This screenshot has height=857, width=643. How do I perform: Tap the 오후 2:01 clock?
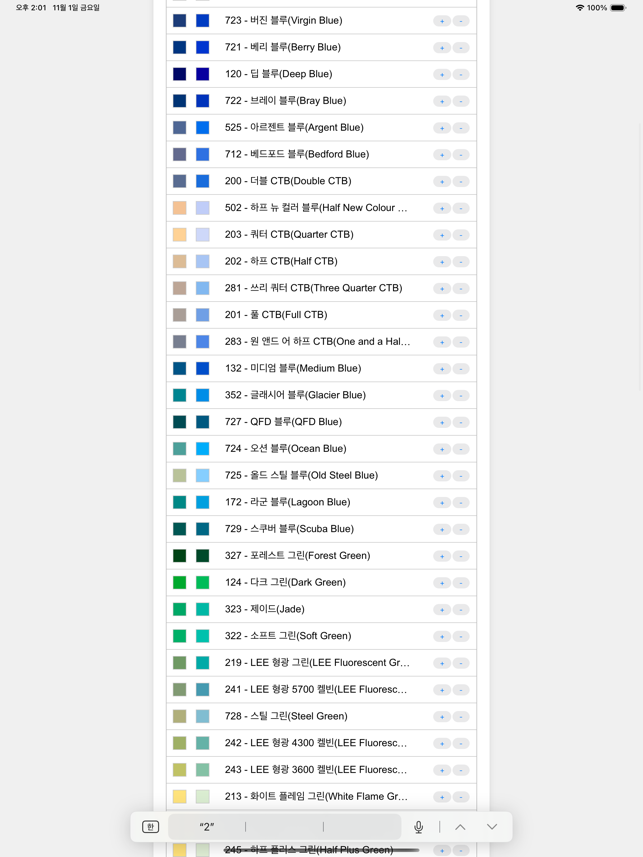31,8
